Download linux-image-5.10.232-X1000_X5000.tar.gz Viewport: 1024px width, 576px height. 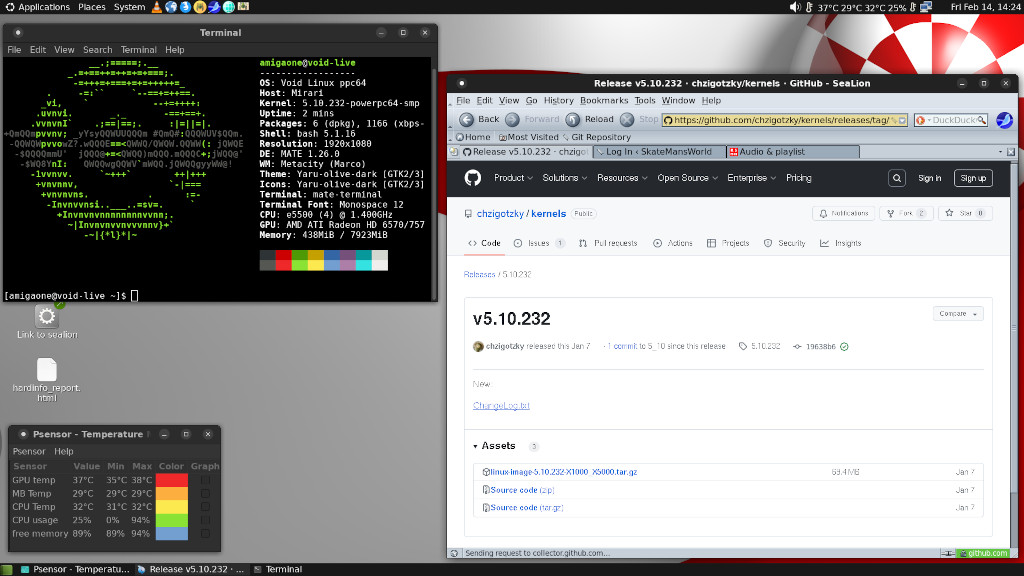click(x=564, y=472)
